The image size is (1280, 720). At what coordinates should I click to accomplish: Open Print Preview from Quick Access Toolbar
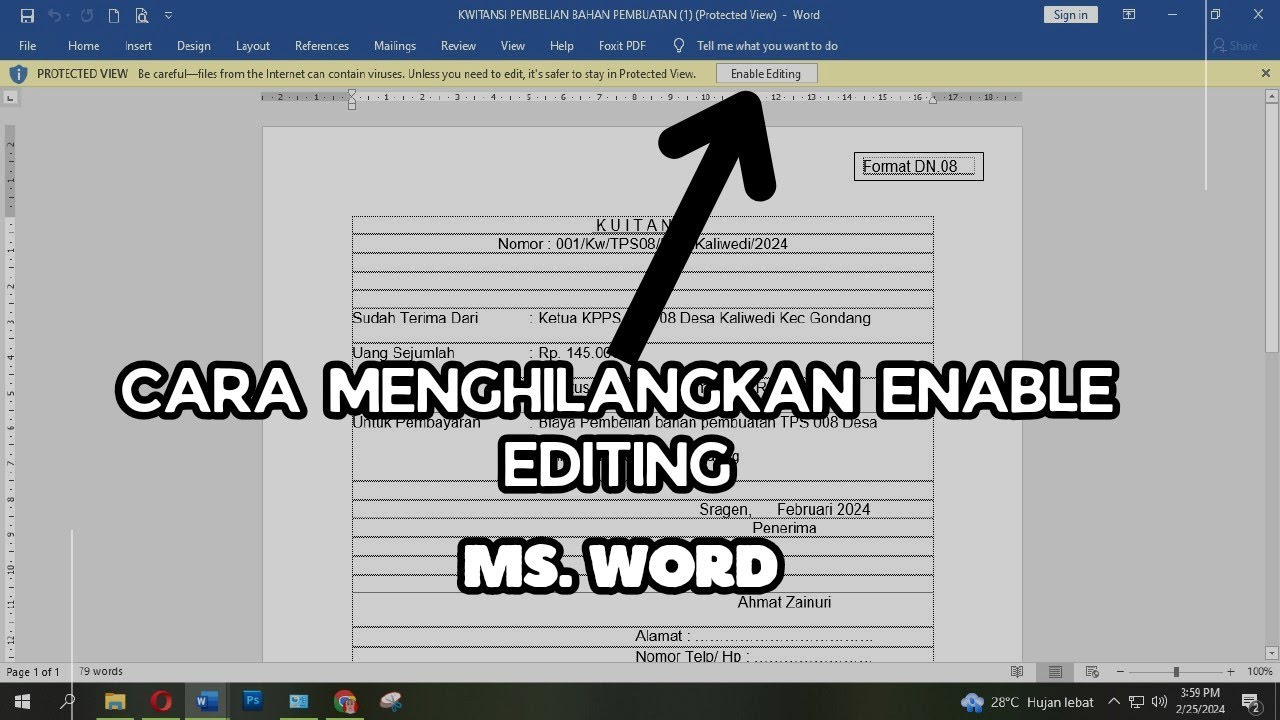point(141,15)
